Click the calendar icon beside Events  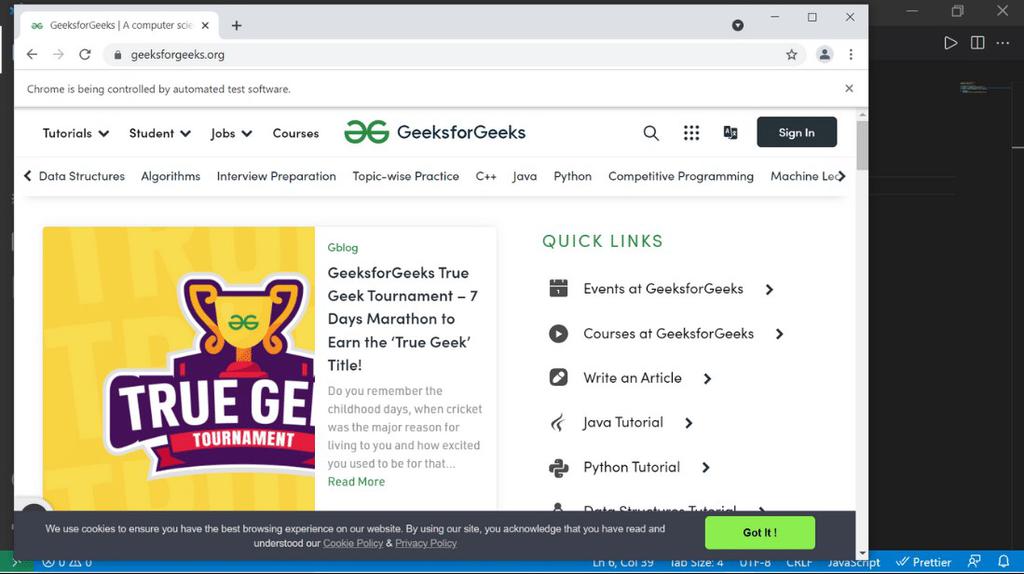tap(558, 288)
